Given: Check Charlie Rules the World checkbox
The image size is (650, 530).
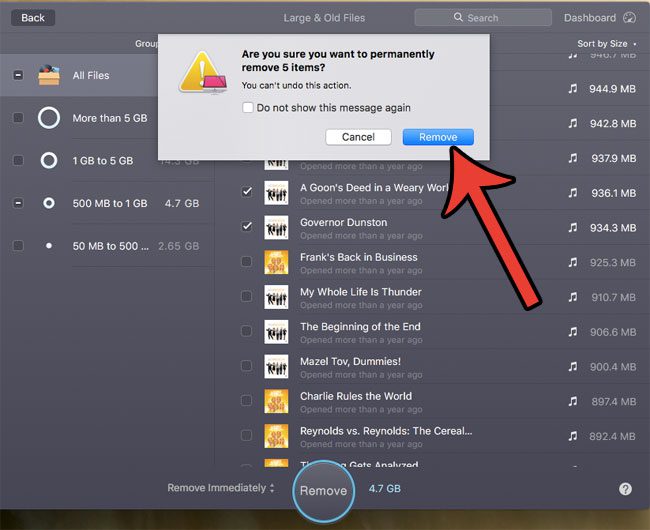Looking at the screenshot, I should [247, 401].
